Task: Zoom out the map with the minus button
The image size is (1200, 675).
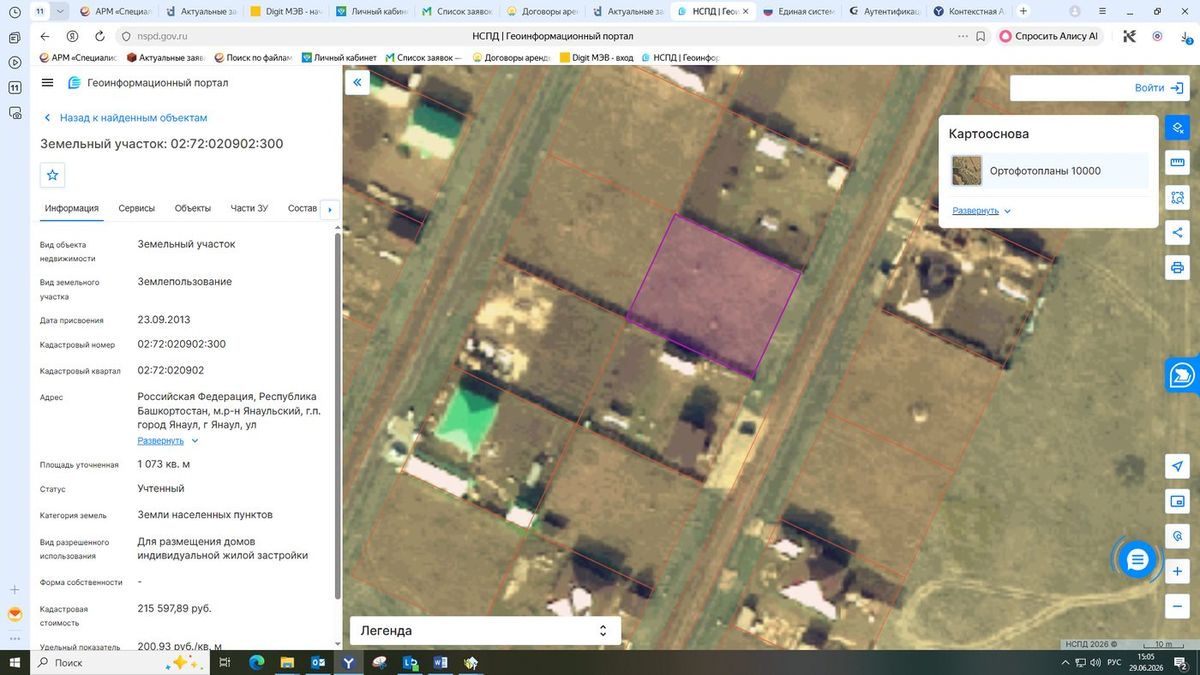Action: click(1177, 606)
